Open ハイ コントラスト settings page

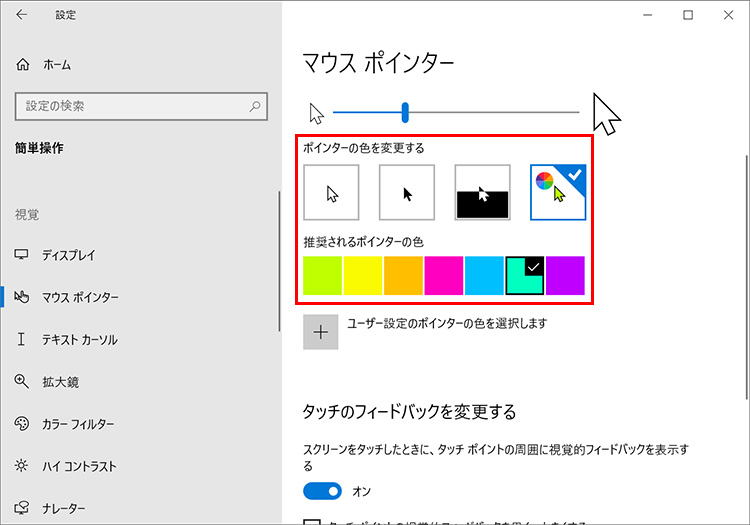79,466
